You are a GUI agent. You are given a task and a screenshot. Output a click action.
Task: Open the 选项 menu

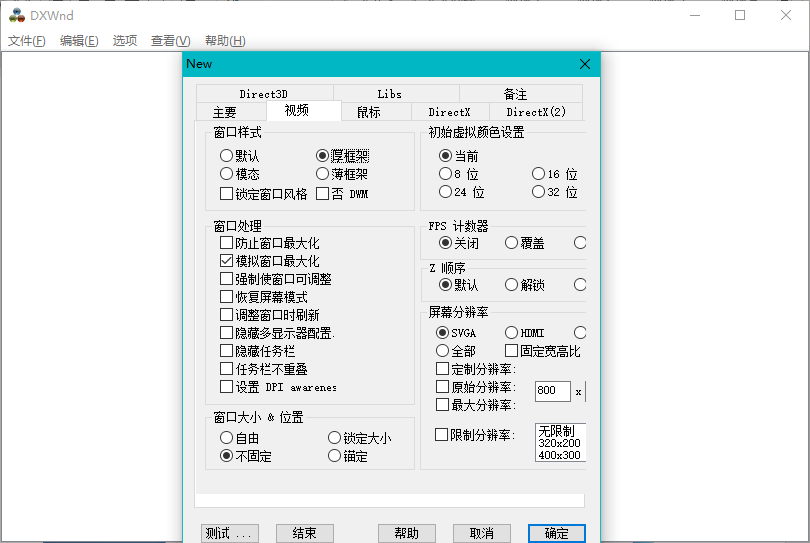coord(125,41)
